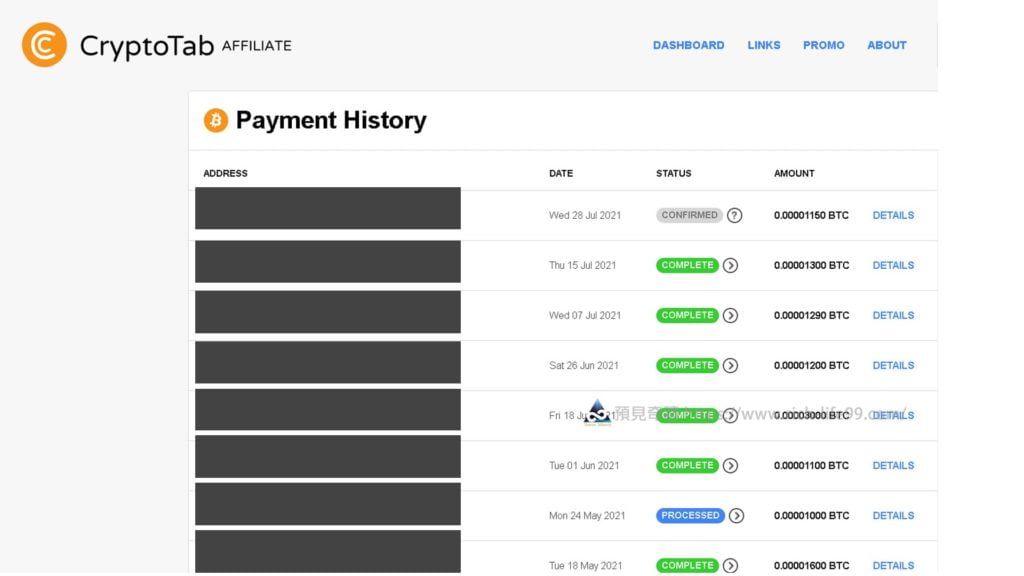Click COMPLETE badge in Wed 07 Jul 2021 row
The width and height of the screenshot is (1024, 576).
click(x=688, y=315)
